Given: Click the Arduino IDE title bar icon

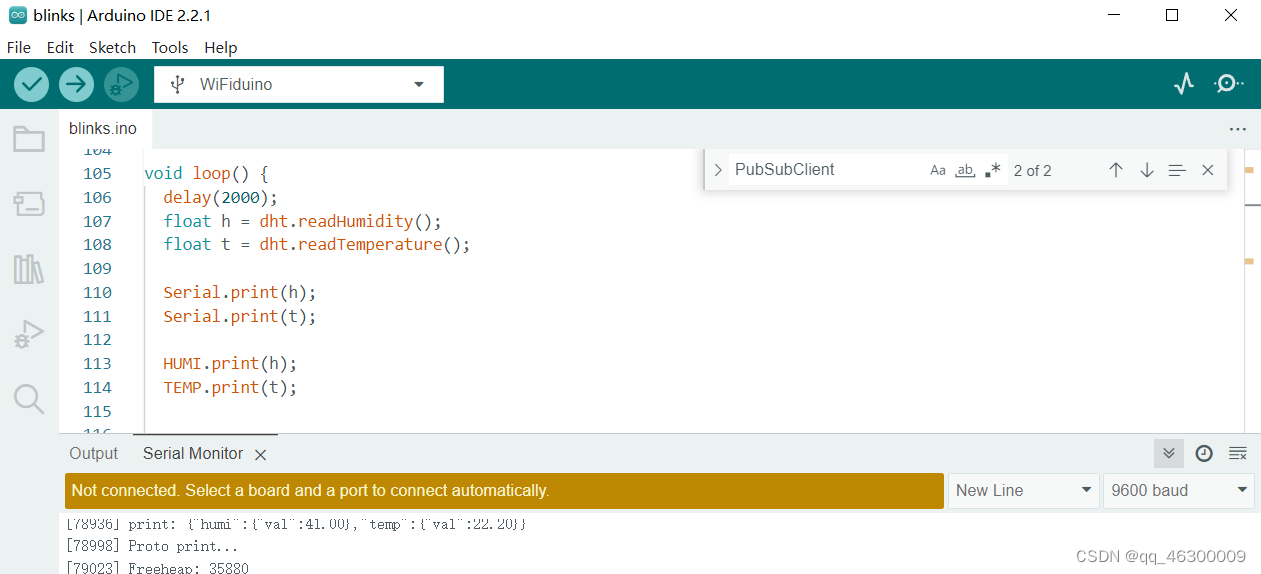Looking at the screenshot, I should click(17, 15).
